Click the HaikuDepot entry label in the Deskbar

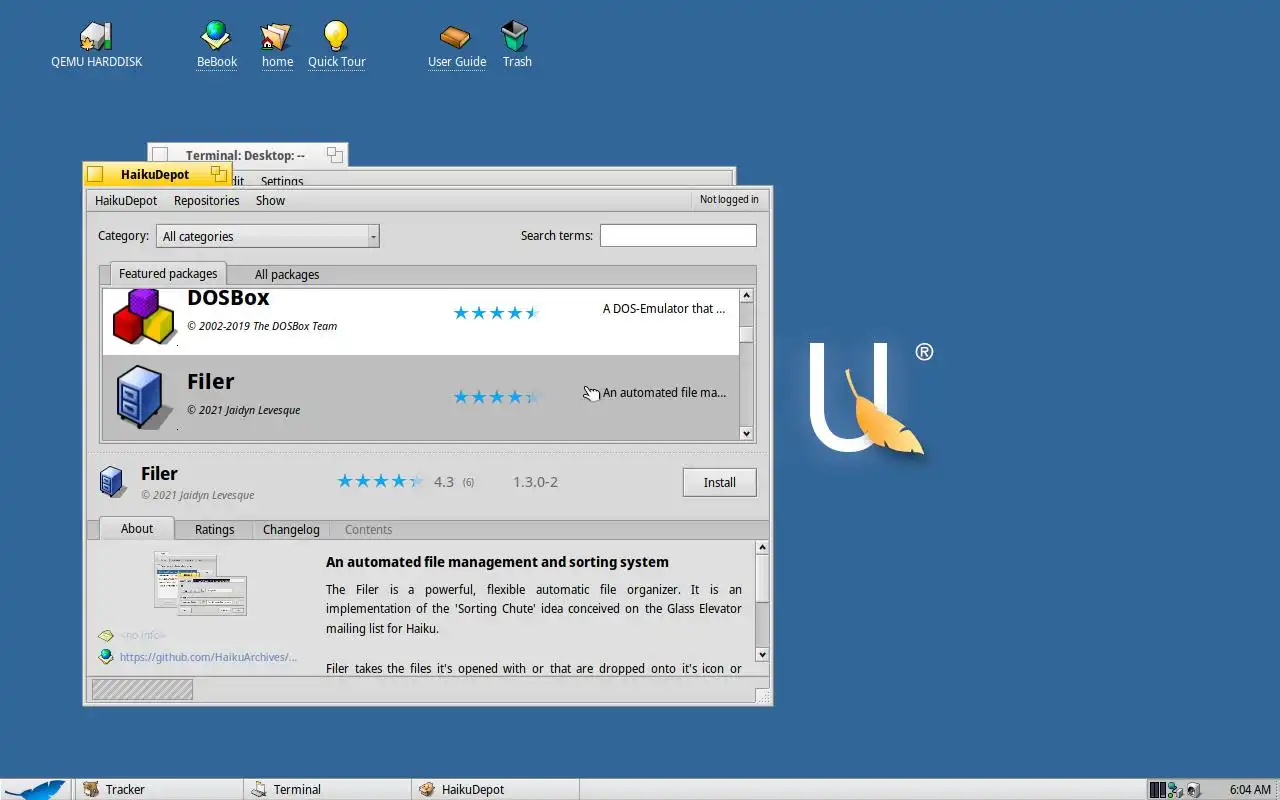(473, 789)
